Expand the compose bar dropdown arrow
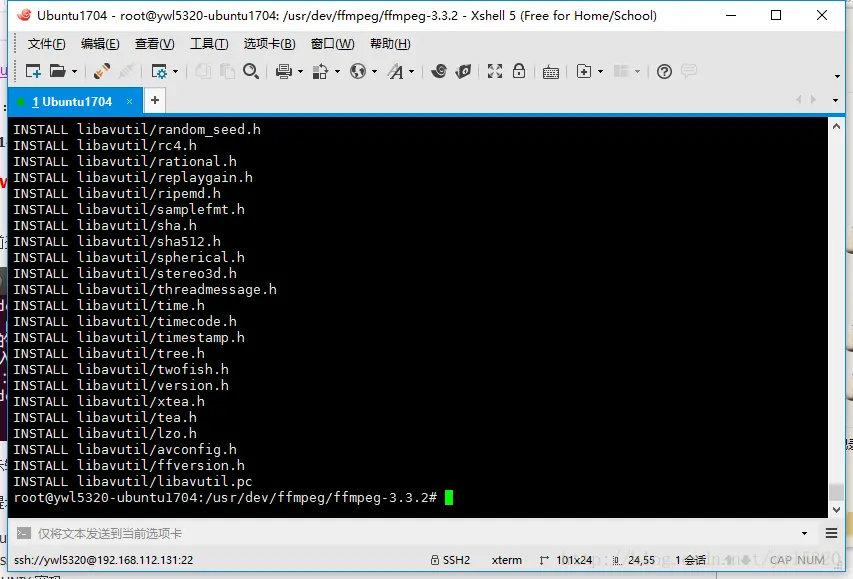 804,533
